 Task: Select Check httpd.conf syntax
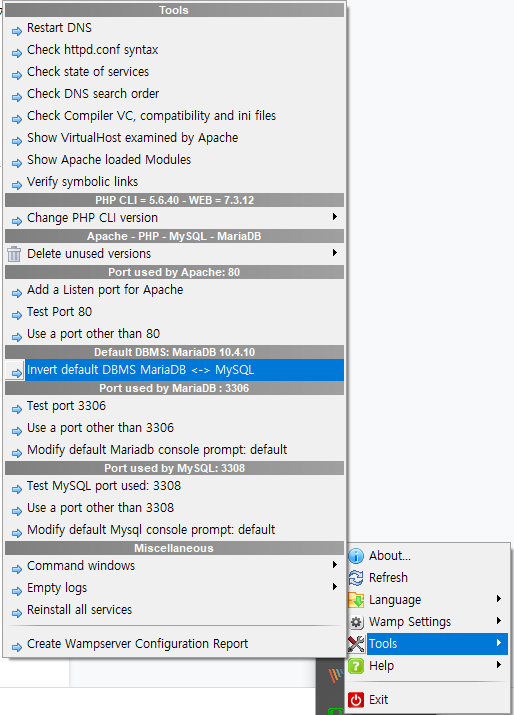(174, 50)
